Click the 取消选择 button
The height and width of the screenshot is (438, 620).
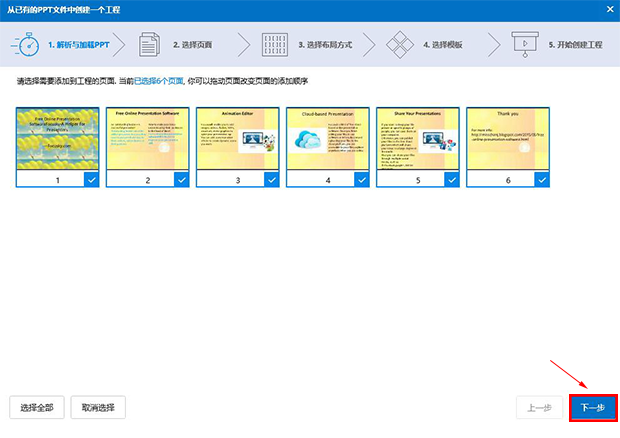point(98,407)
